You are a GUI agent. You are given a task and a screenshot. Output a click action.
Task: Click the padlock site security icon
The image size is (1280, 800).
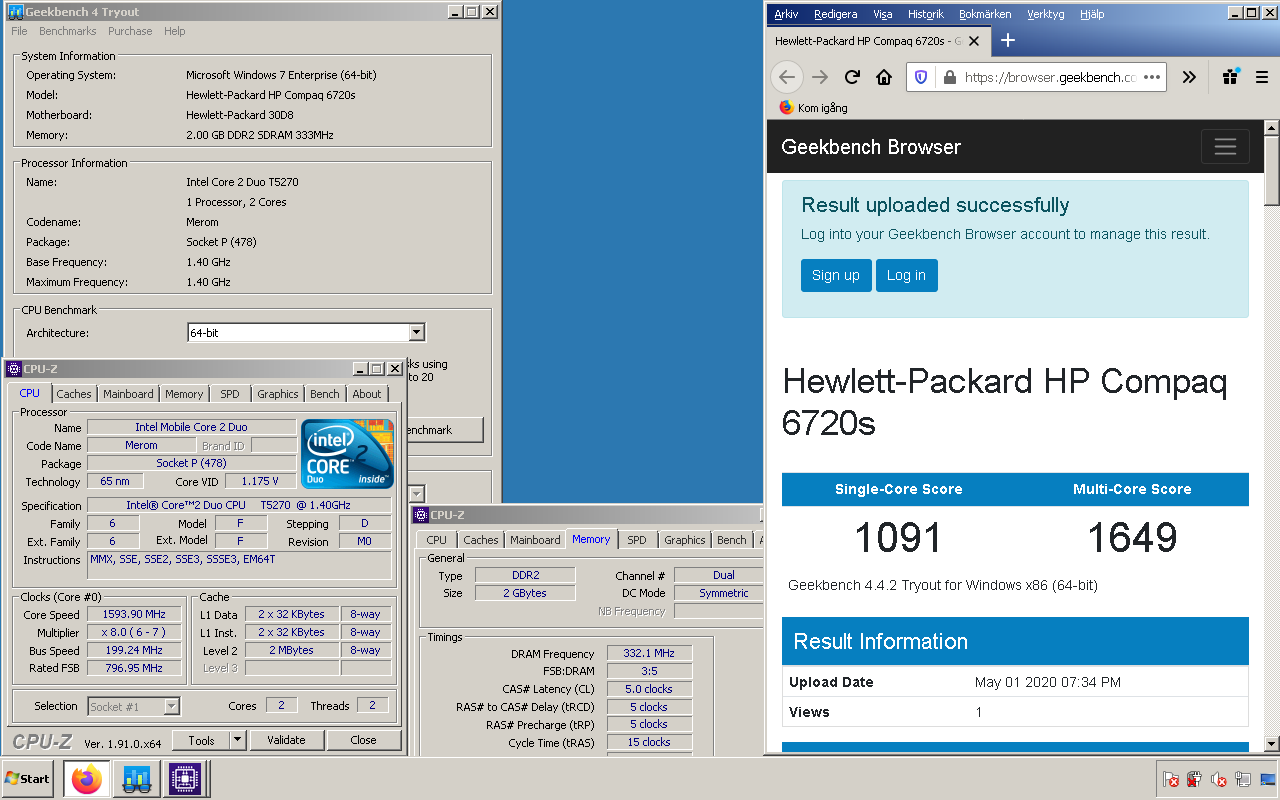pos(948,77)
